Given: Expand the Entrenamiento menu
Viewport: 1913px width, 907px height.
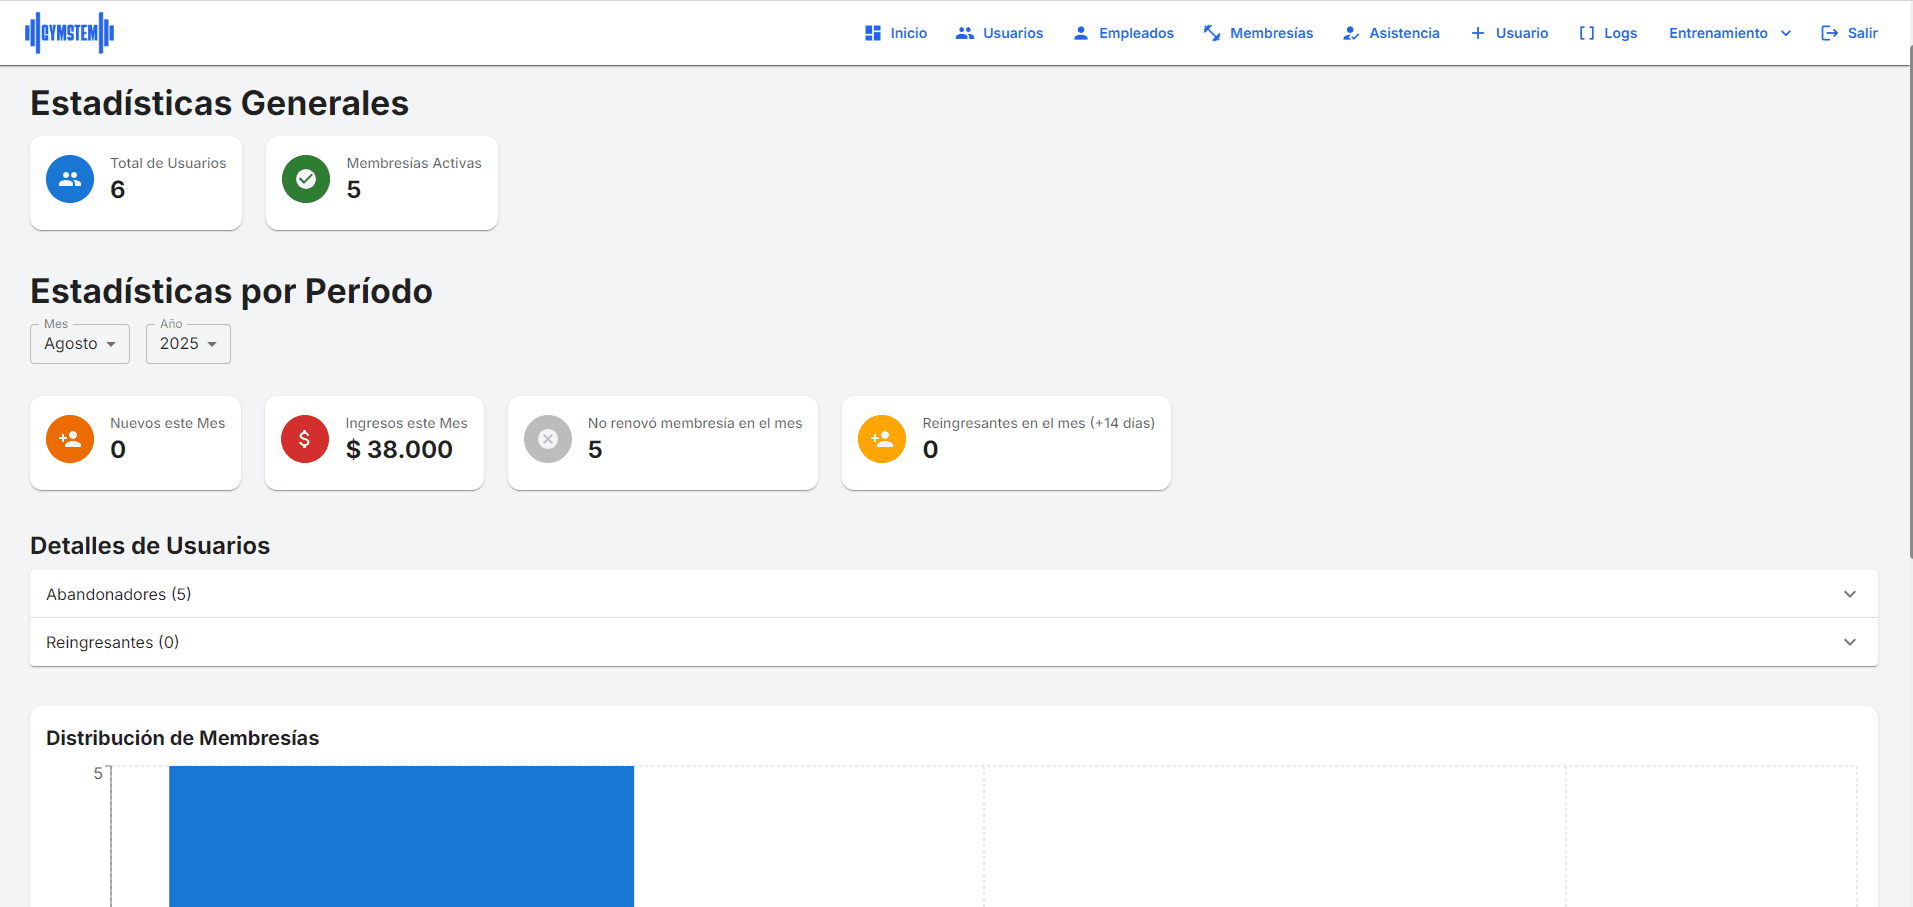Looking at the screenshot, I should [x=1729, y=33].
